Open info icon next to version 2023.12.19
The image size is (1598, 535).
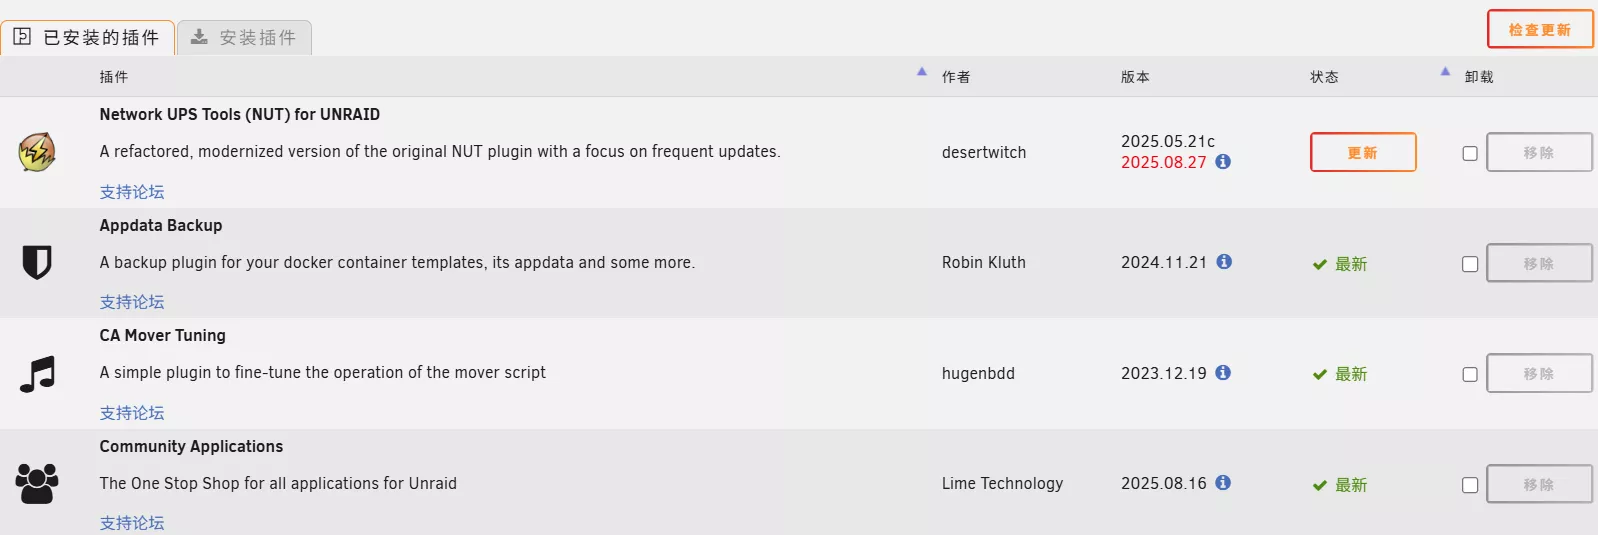point(1223,373)
